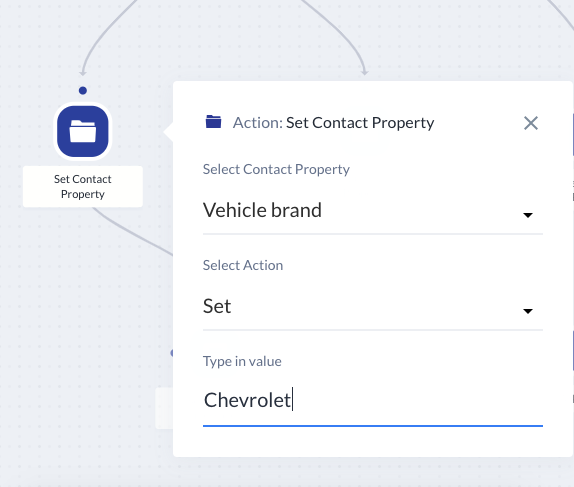This screenshot has height=487, width=574.
Task: Click the Select Action label
Action: click(x=243, y=265)
